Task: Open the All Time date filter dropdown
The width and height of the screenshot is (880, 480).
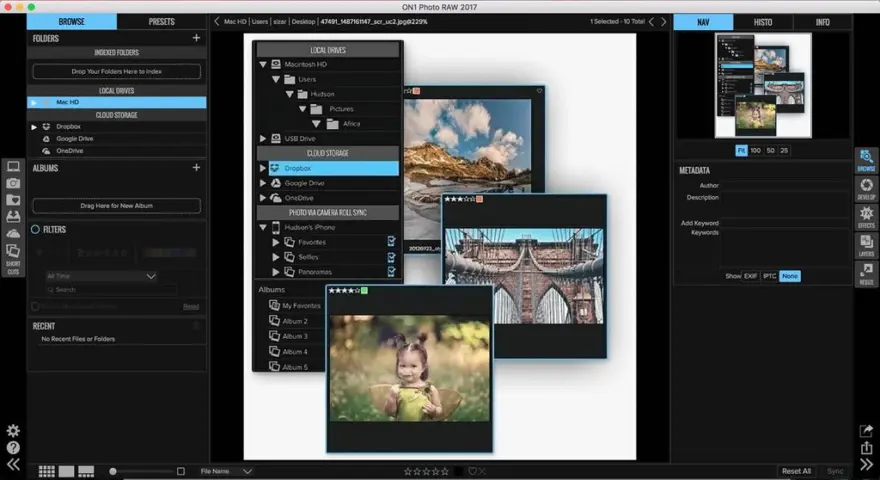Action: 101,276
